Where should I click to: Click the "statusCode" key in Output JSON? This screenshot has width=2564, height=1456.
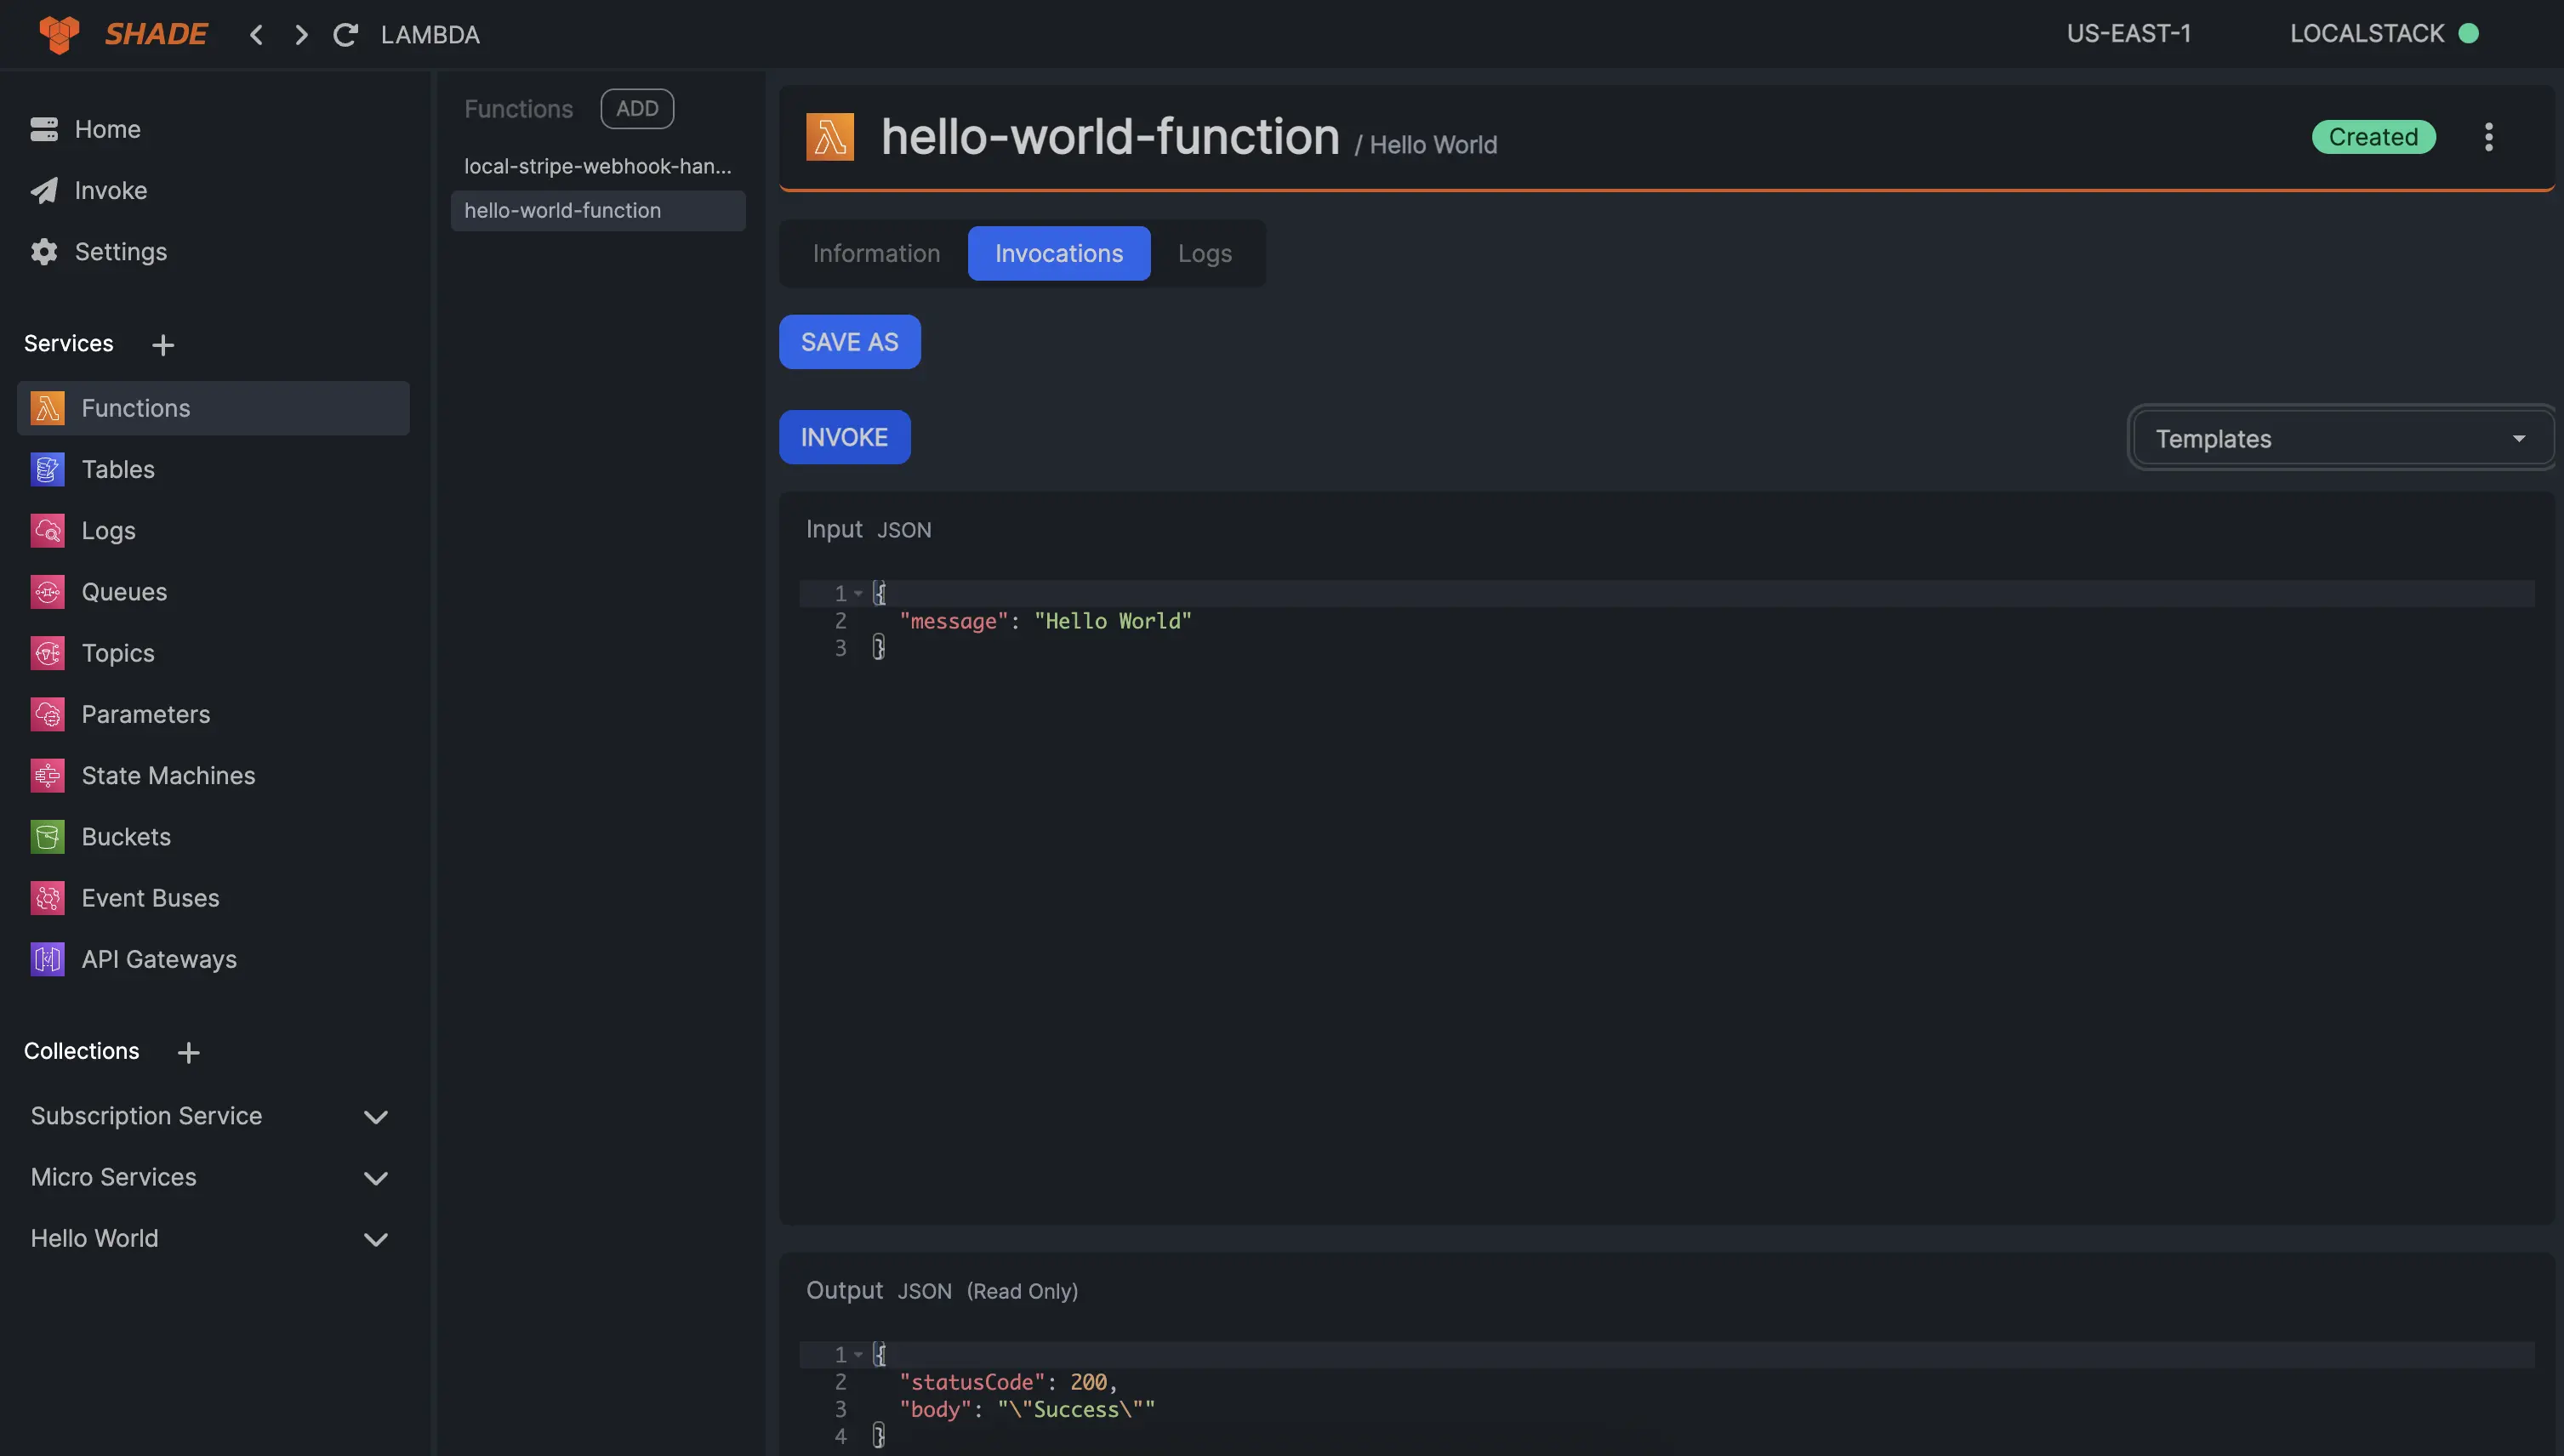[x=972, y=1382]
